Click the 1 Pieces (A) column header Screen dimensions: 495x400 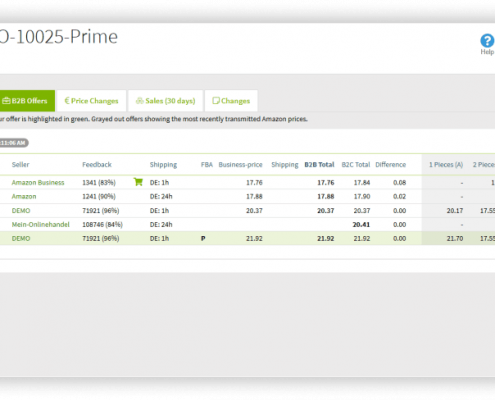[x=446, y=165]
